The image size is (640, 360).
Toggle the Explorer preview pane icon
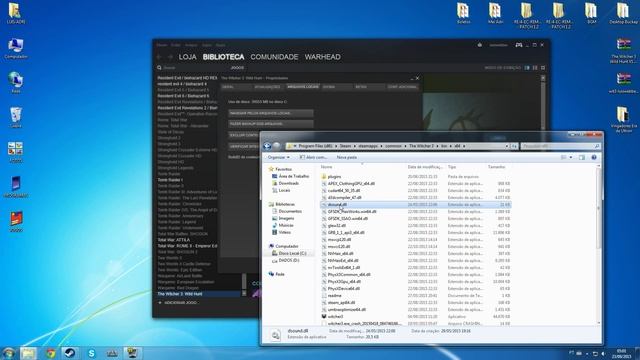(x=582, y=157)
